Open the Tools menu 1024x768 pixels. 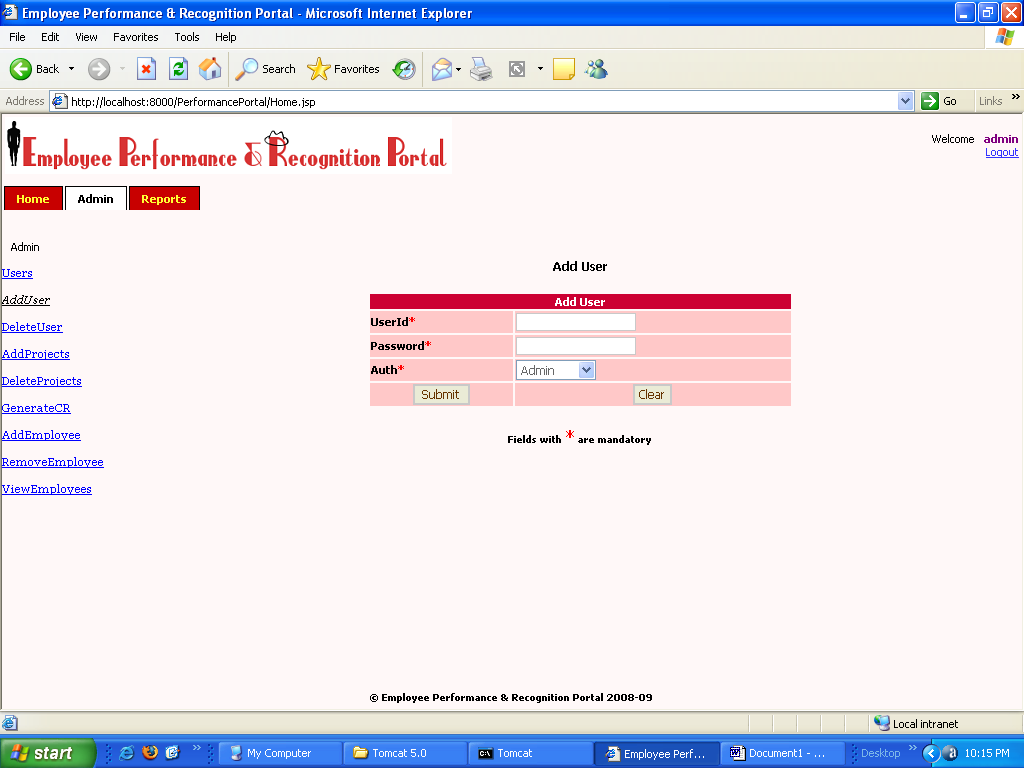(186, 37)
